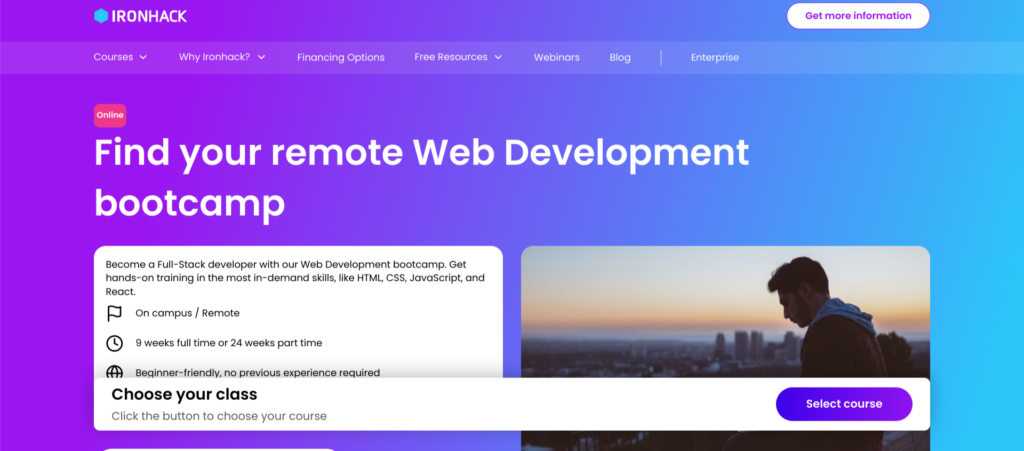The image size is (1024, 451).
Task: Click the flag icon beside On campus / Remote
Action: pyautogui.click(x=114, y=313)
